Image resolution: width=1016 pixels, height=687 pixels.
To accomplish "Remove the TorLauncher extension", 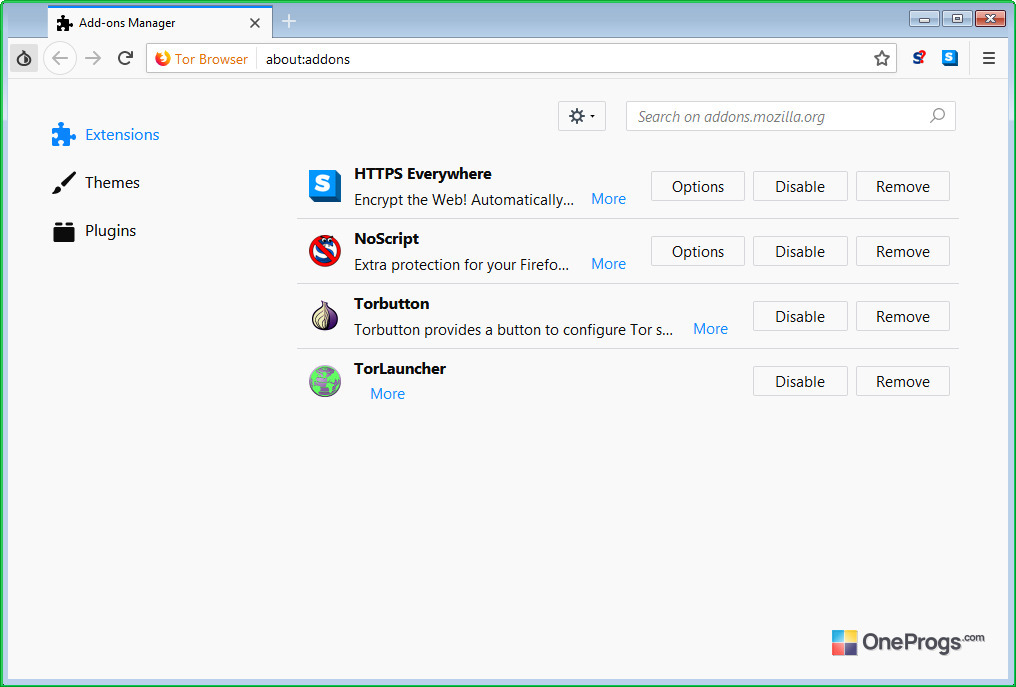I will pos(903,381).
